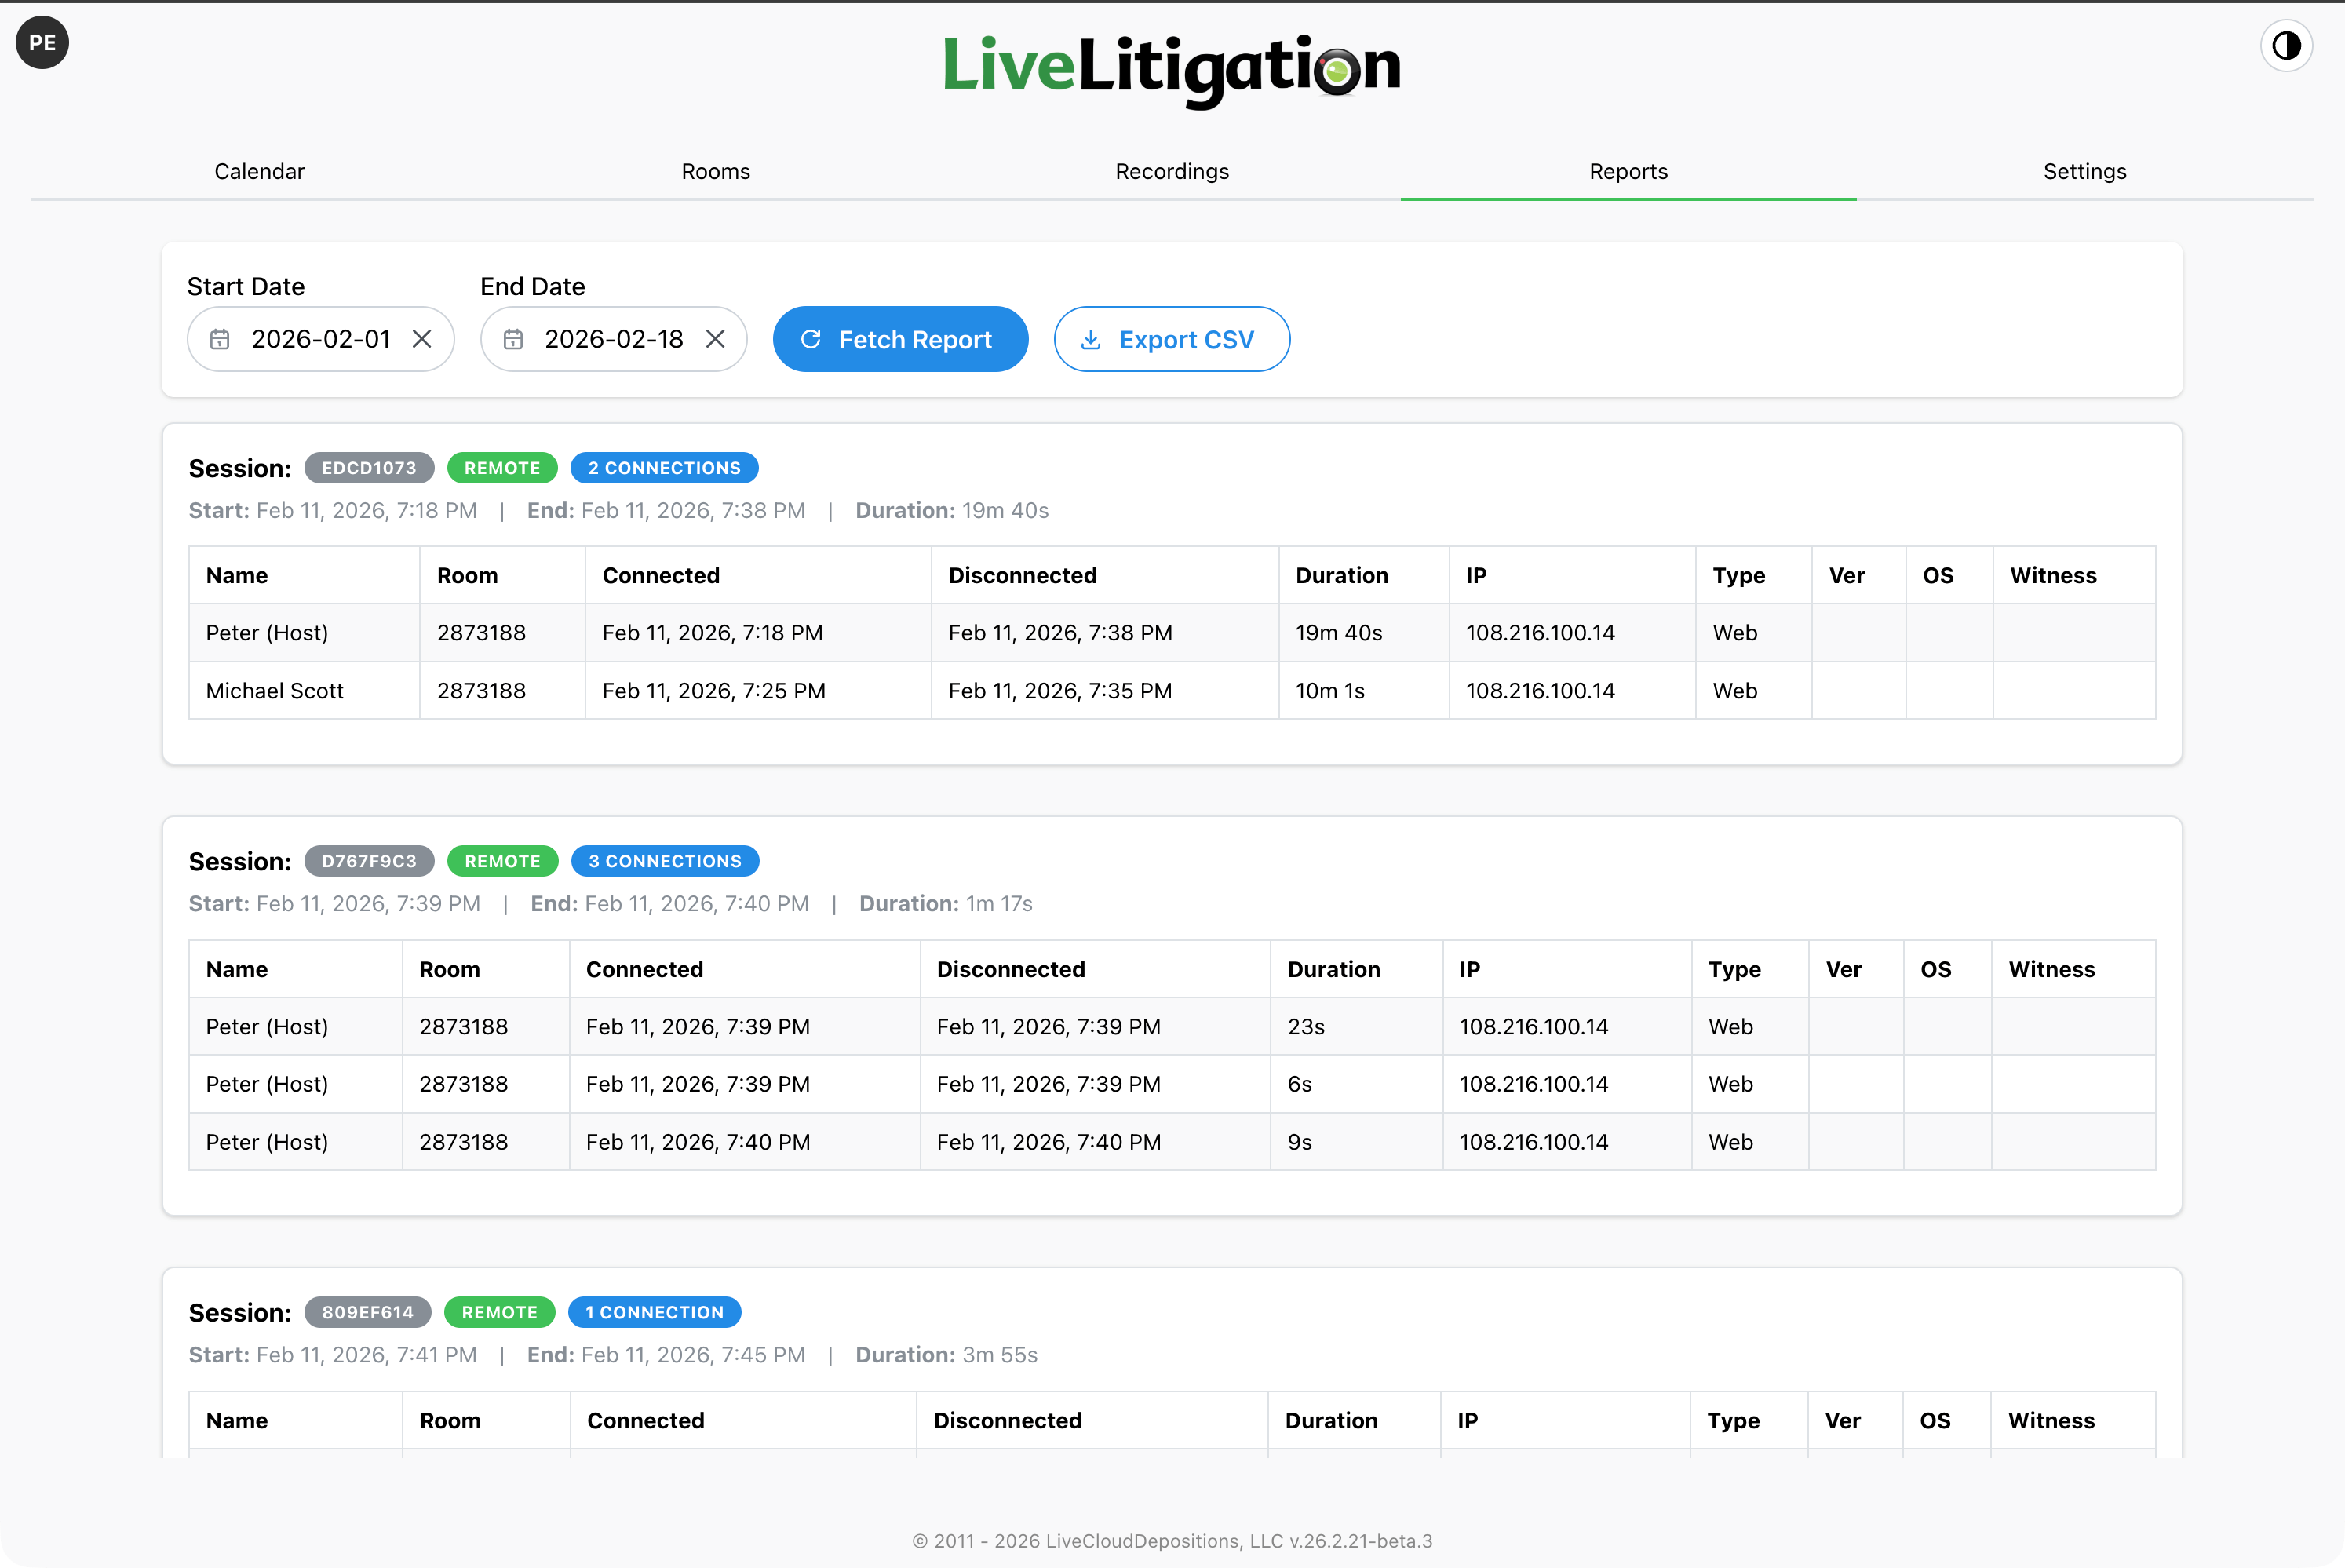Select session badge EDCD1073
Screen dimensions: 2345x1568
point(369,467)
